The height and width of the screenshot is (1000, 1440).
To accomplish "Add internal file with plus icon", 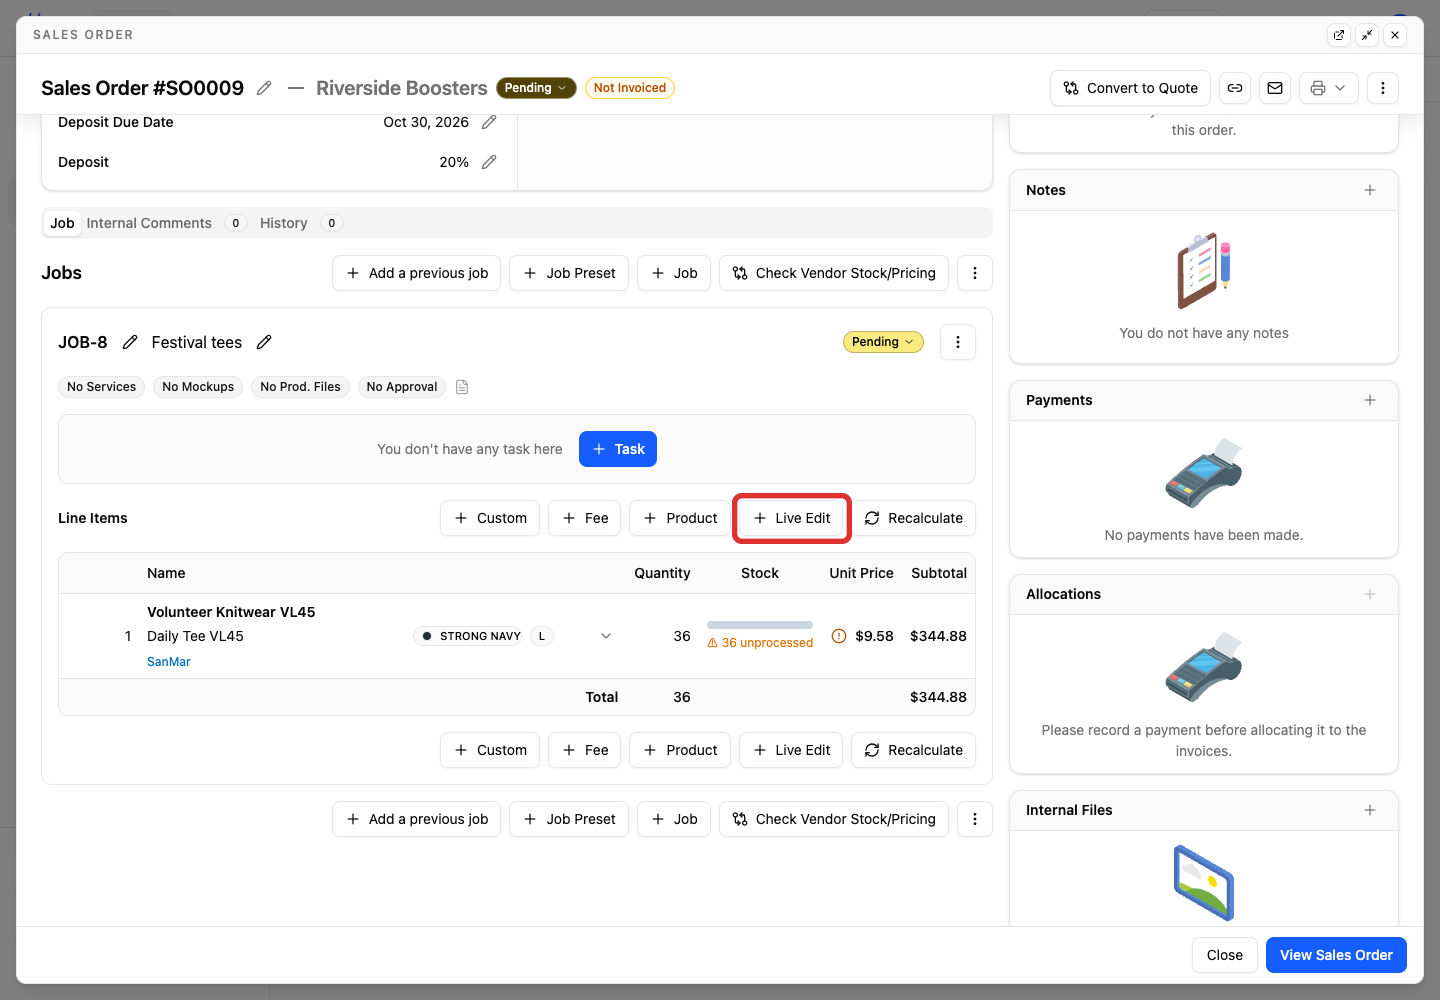I will pos(1370,810).
